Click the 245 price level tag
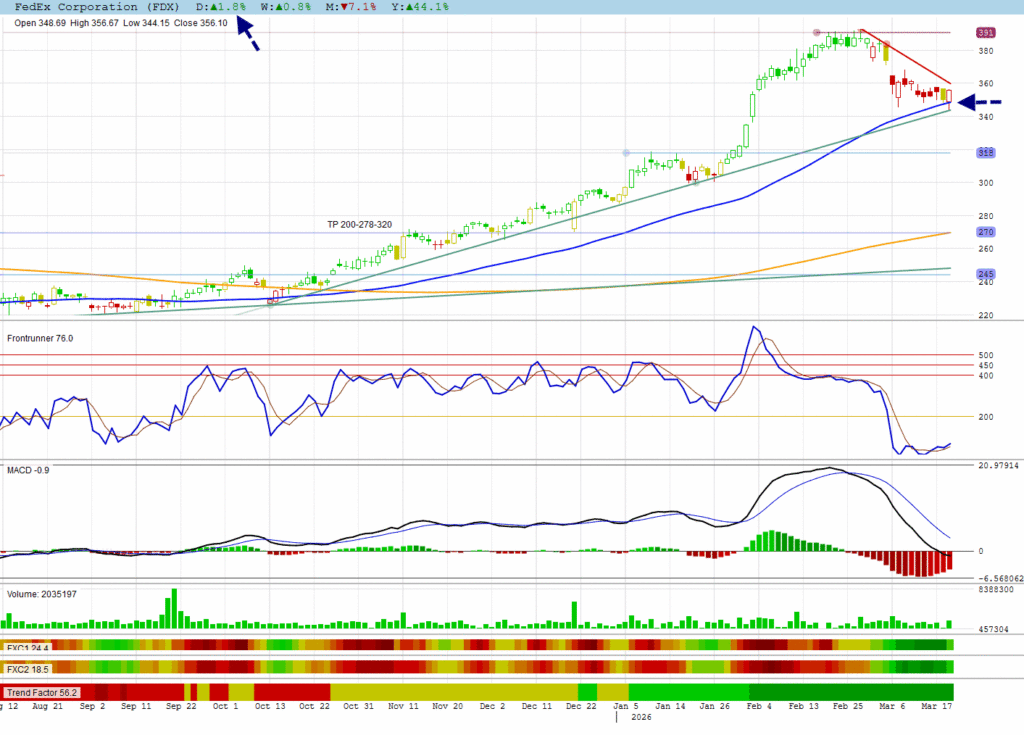Viewport: 1024px width, 735px height. (986, 274)
